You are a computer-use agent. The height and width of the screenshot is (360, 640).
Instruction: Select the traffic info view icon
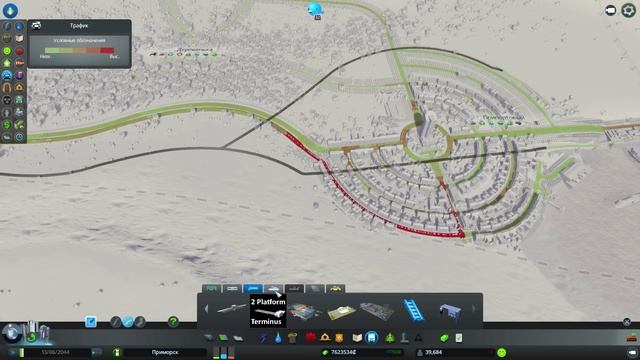[x=7, y=75]
